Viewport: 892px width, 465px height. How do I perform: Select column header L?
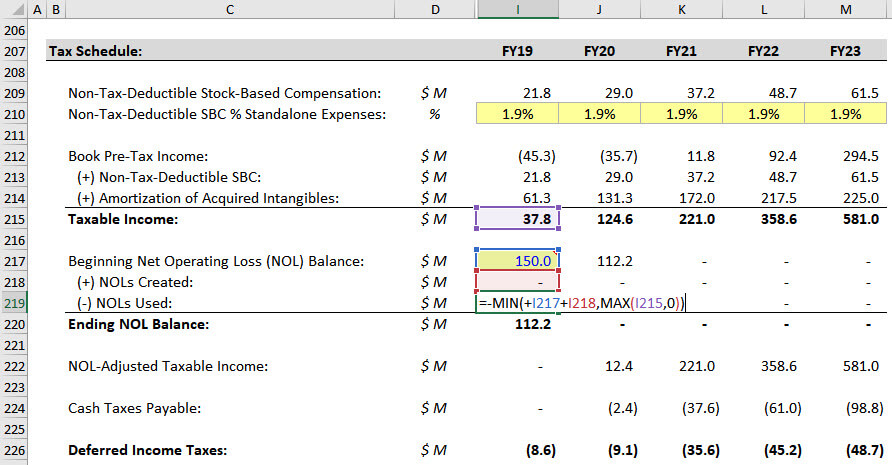763,9
